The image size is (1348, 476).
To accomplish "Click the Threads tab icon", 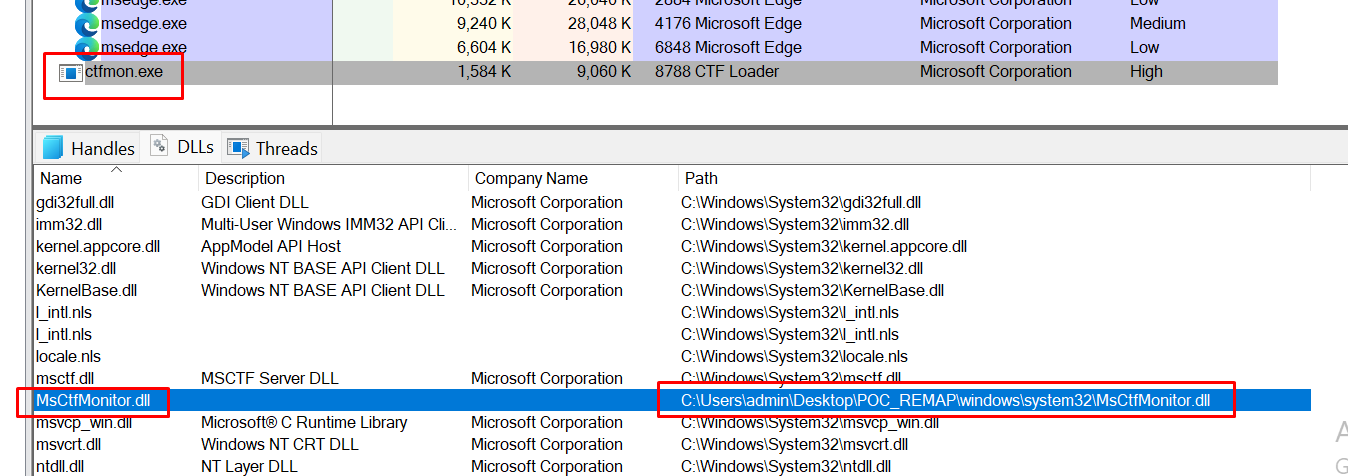I will point(238,148).
